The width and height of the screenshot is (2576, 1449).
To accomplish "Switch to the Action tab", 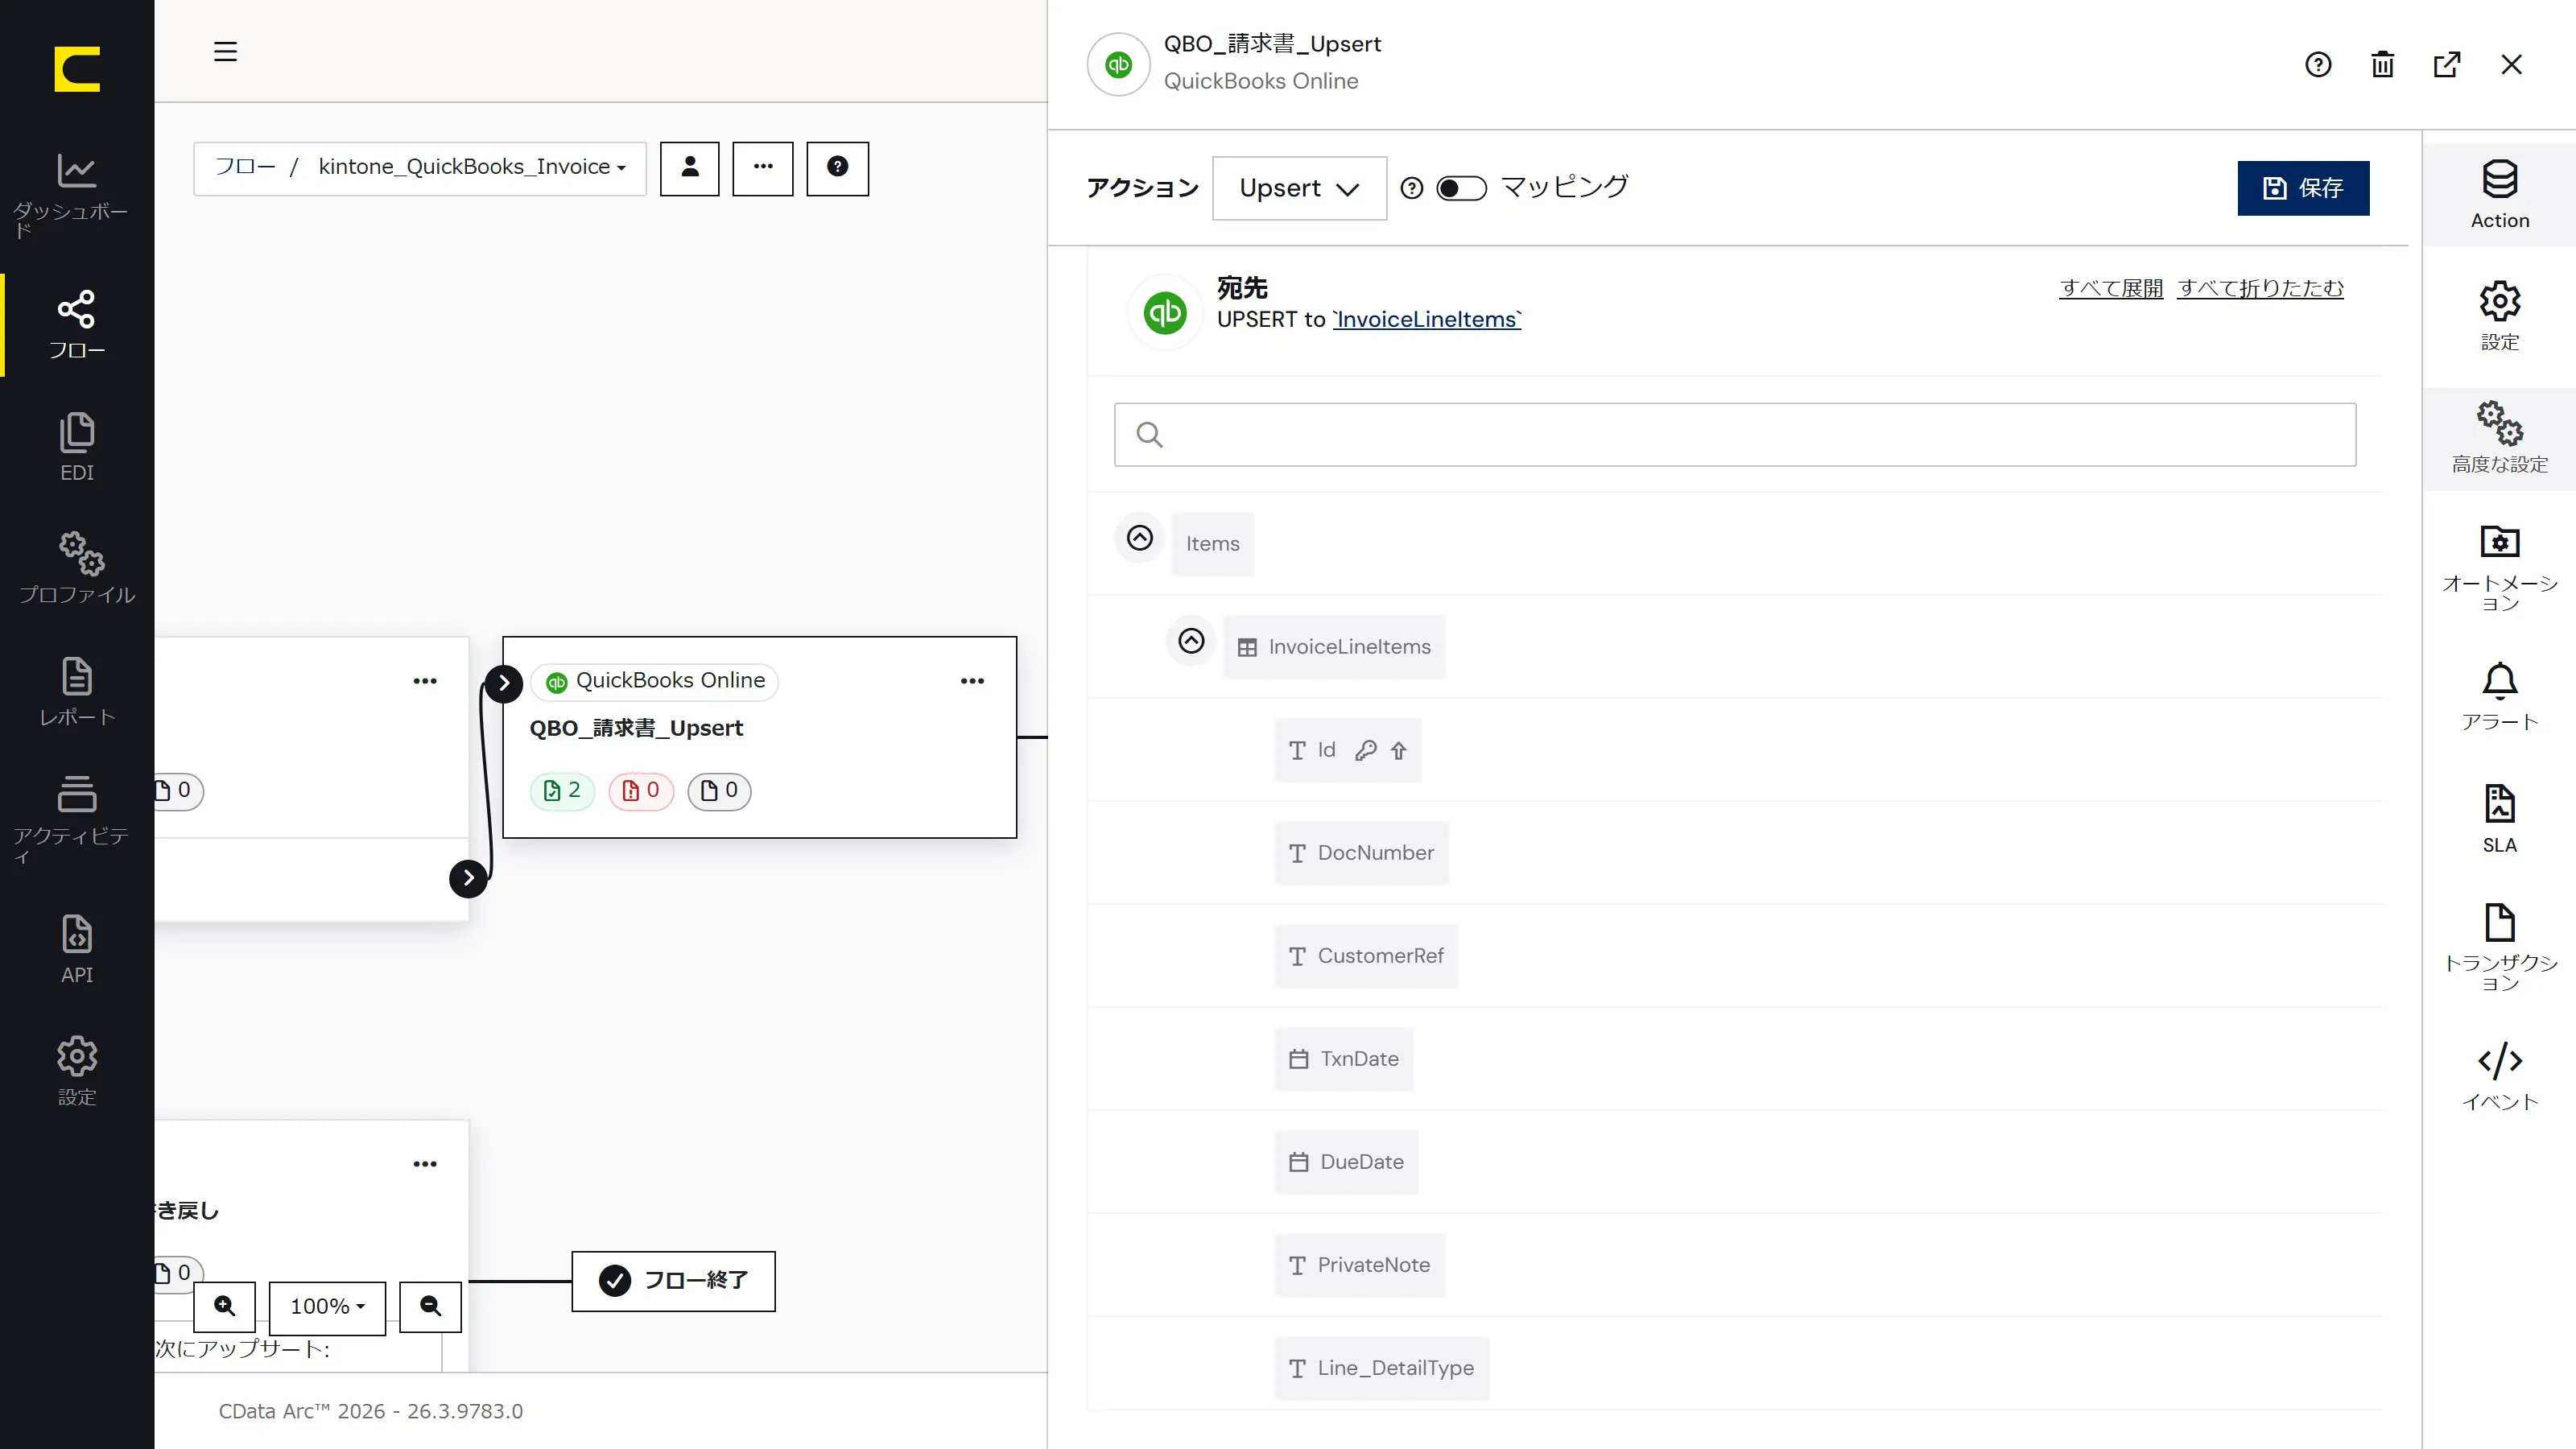I will tap(2499, 195).
